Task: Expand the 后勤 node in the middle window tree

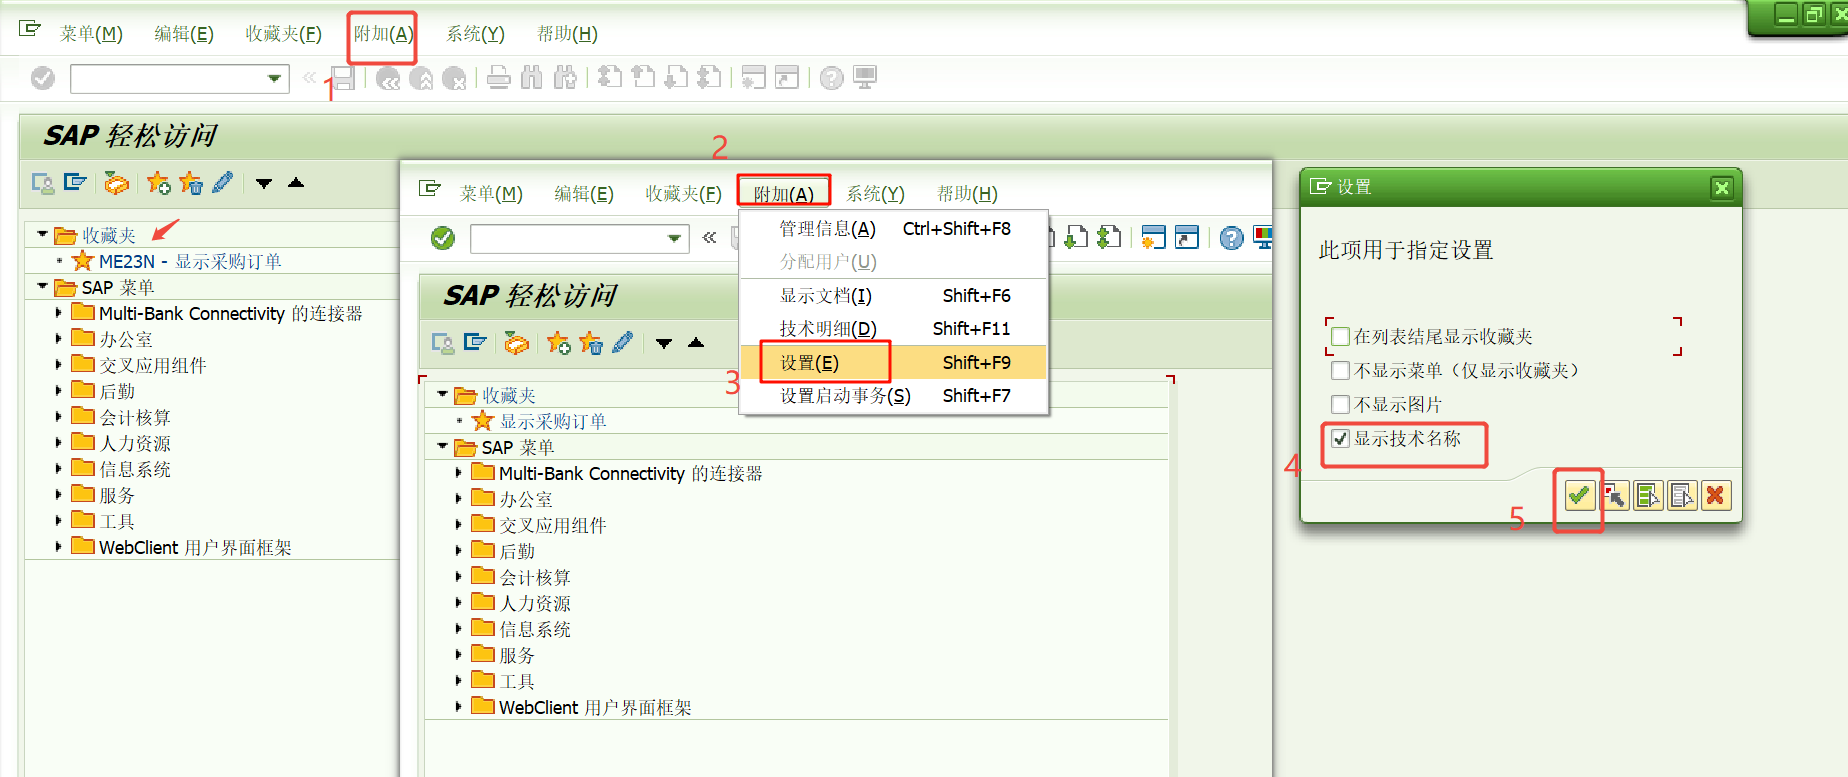Action: coord(459,551)
